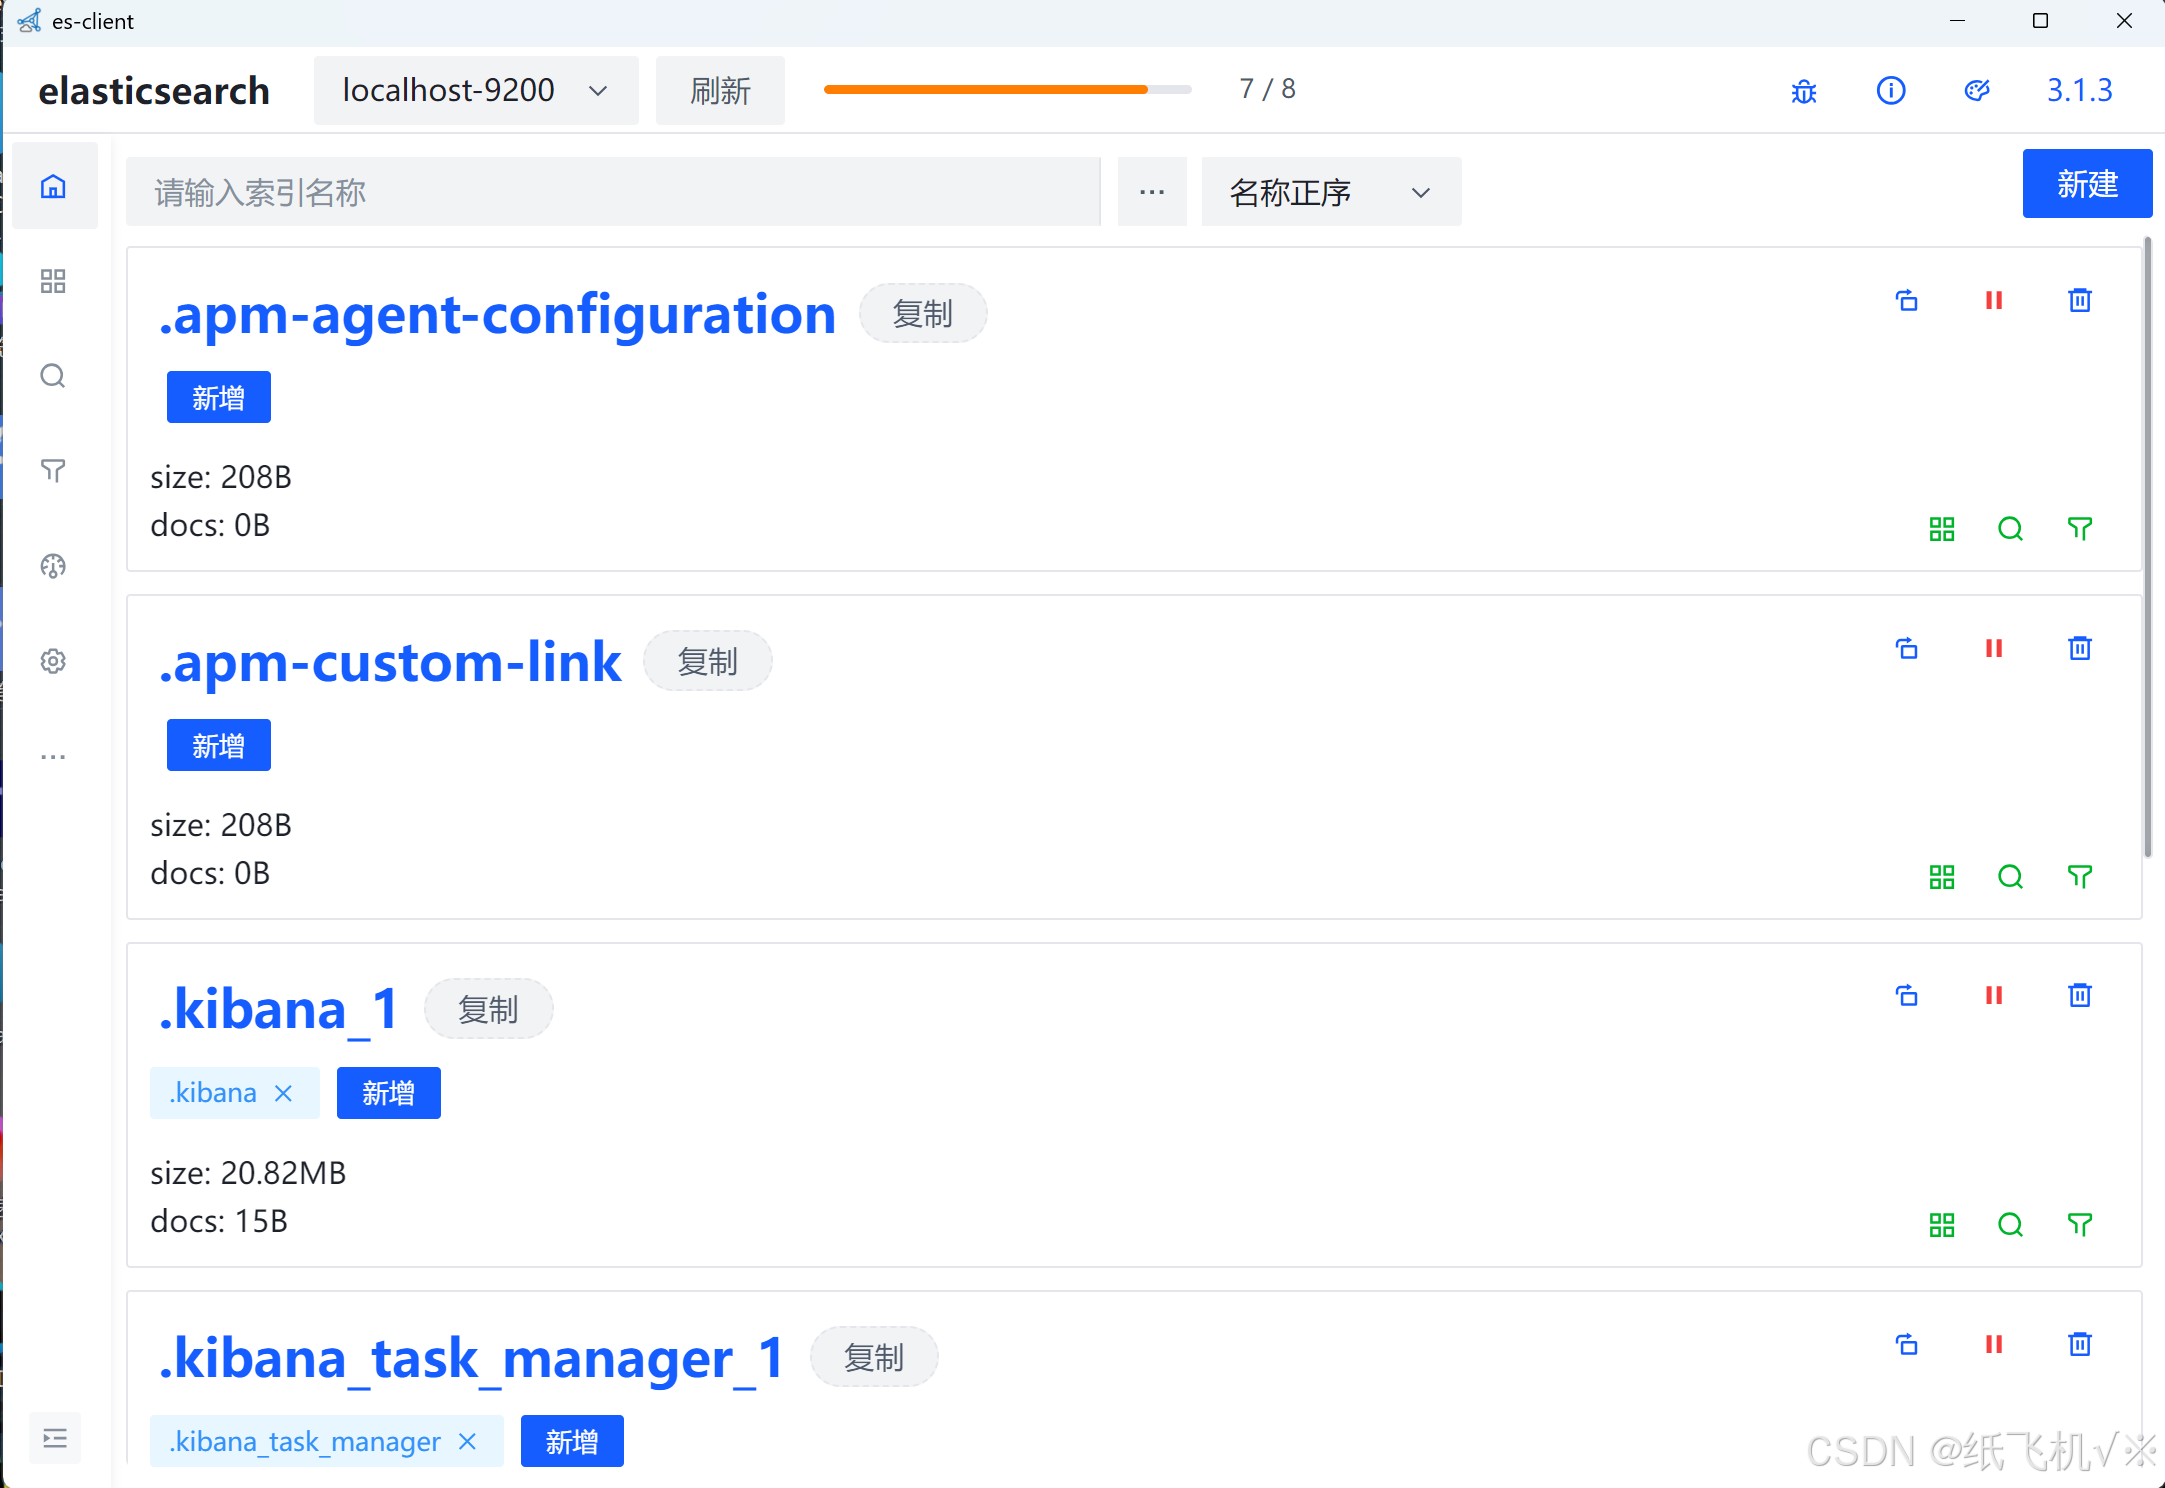Pause/close index .apm-agent-configuration
The height and width of the screenshot is (1488, 2165).
(x=1994, y=300)
